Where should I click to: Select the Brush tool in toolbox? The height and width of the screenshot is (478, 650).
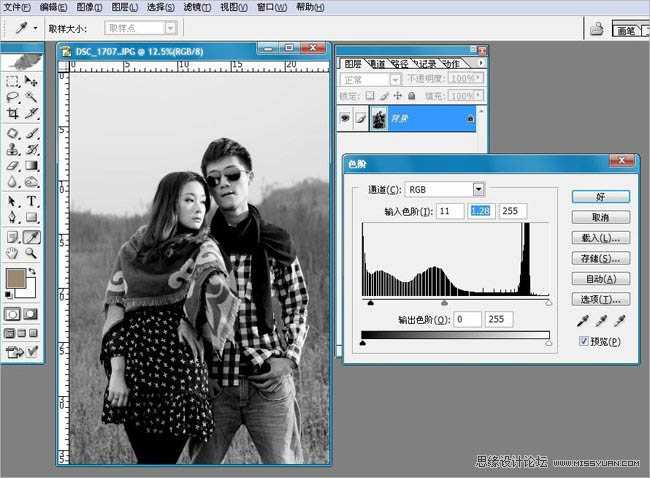coord(31,133)
